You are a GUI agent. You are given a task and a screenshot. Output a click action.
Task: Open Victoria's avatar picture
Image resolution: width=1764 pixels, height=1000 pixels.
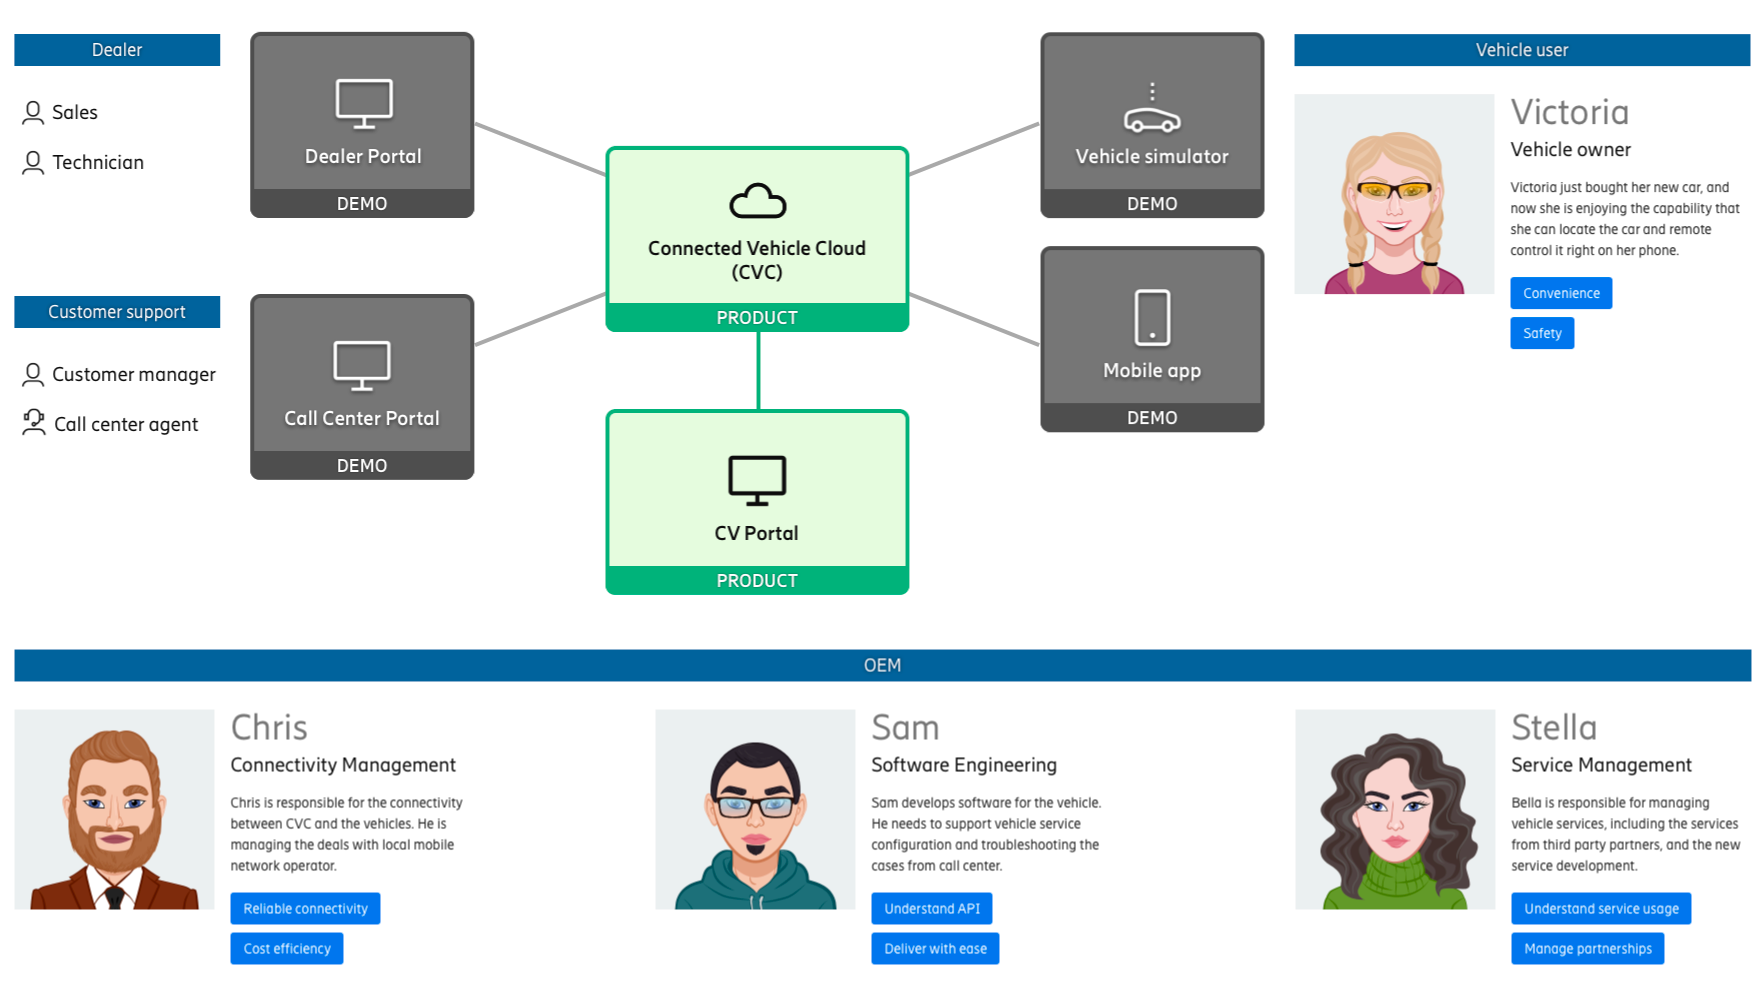point(1394,194)
